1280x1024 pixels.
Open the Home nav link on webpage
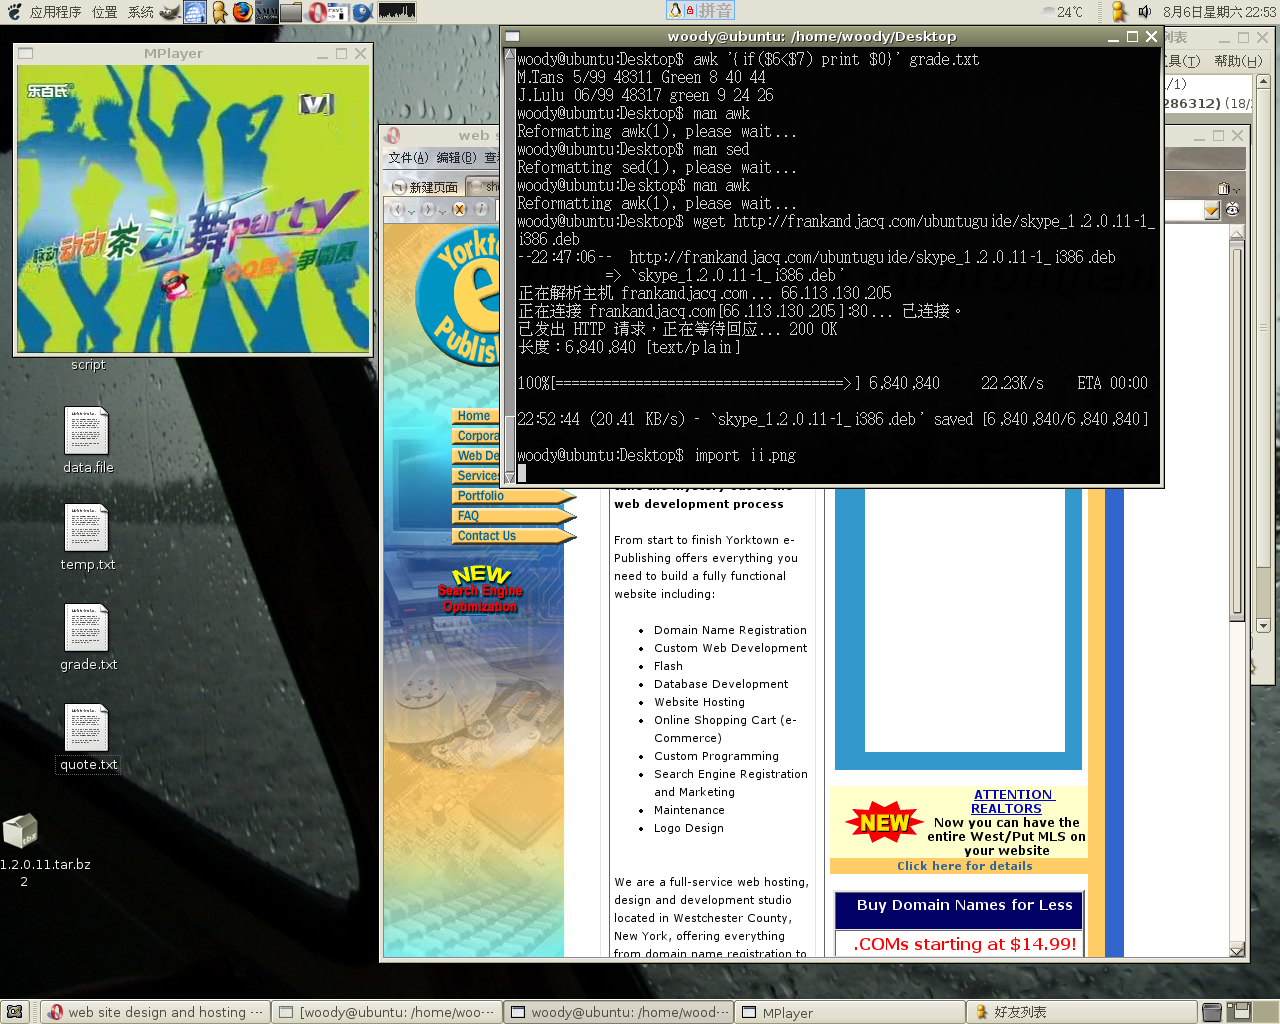tap(475, 416)
